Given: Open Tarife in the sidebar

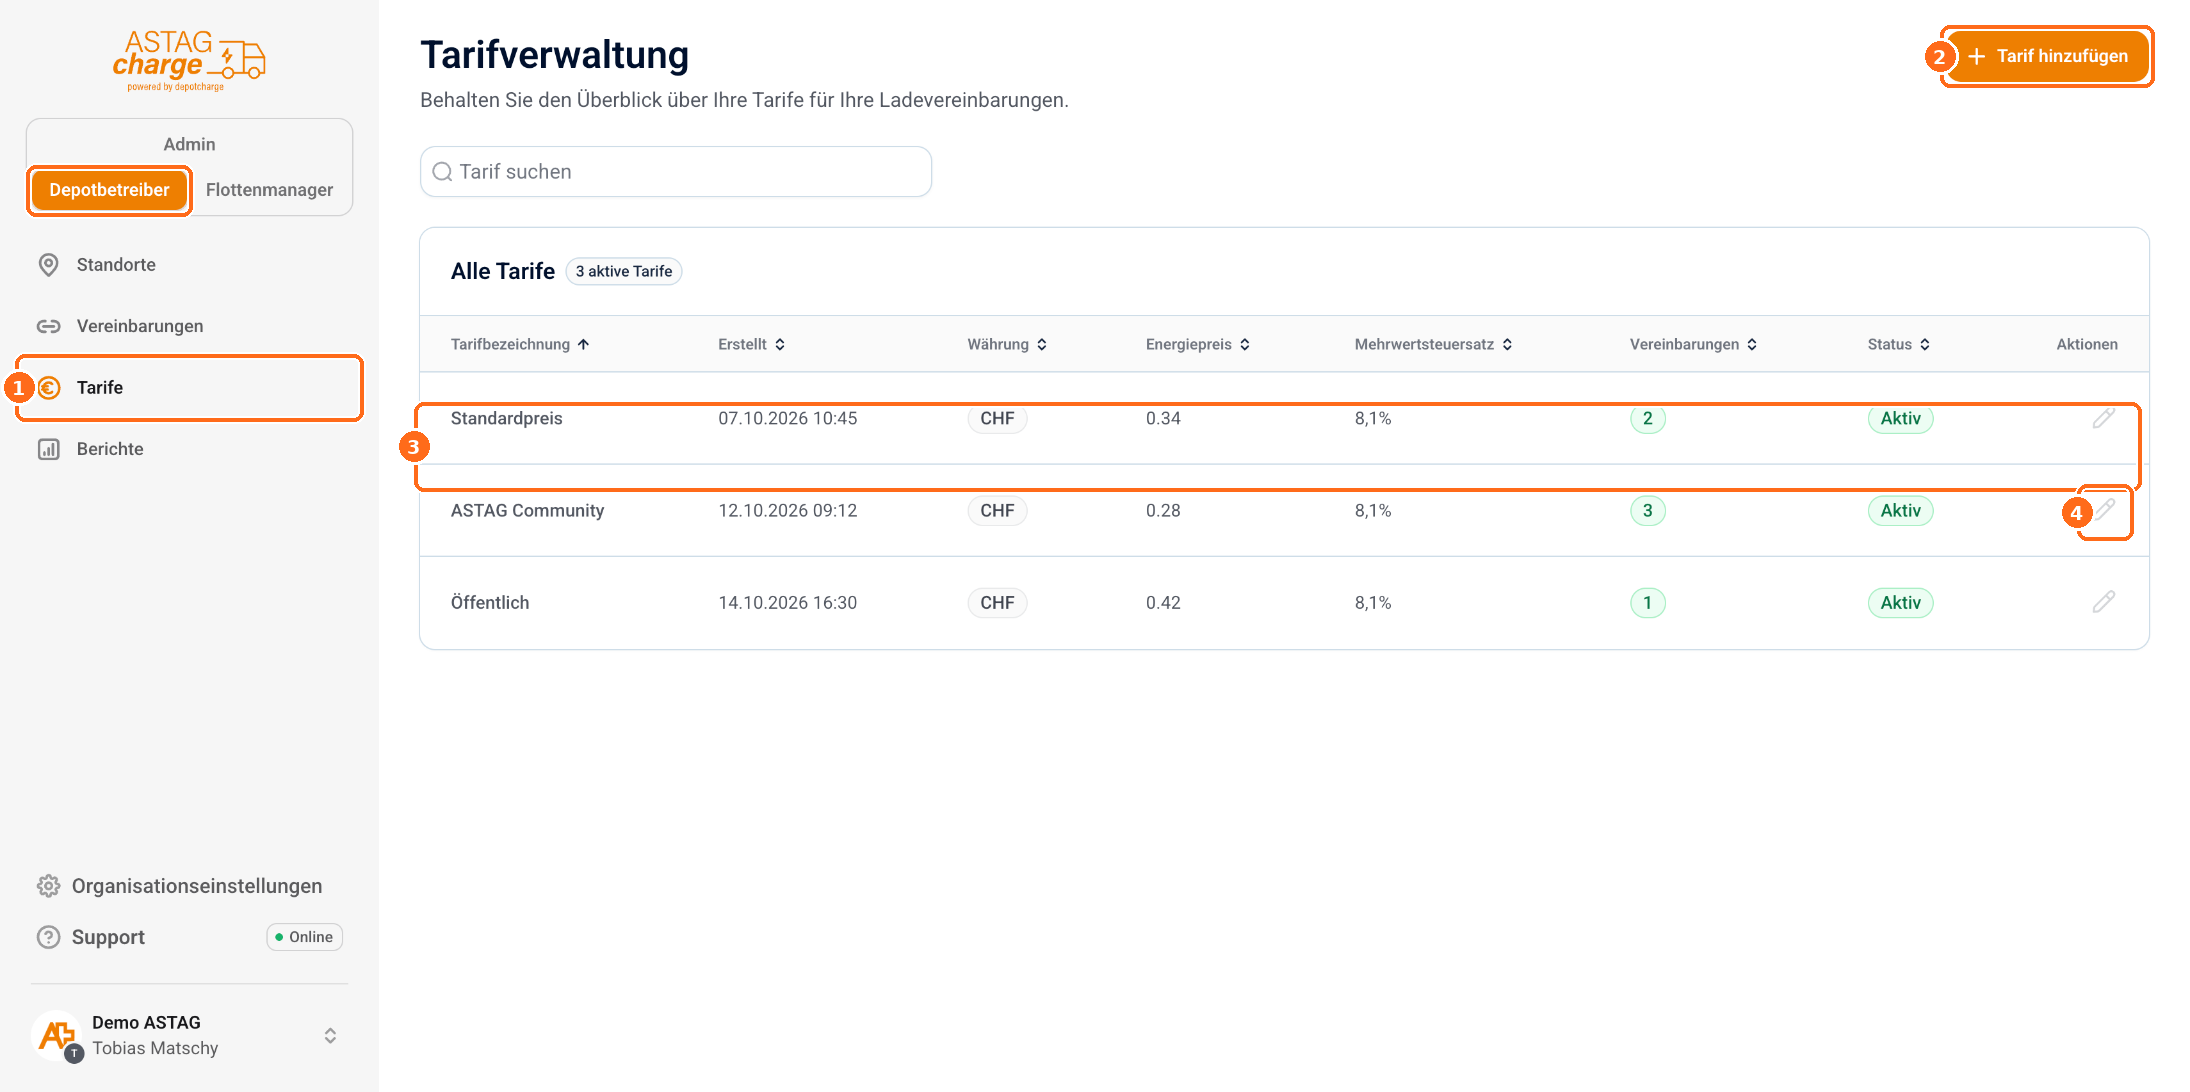Looking at the screenshot, I should pos(189,388).
